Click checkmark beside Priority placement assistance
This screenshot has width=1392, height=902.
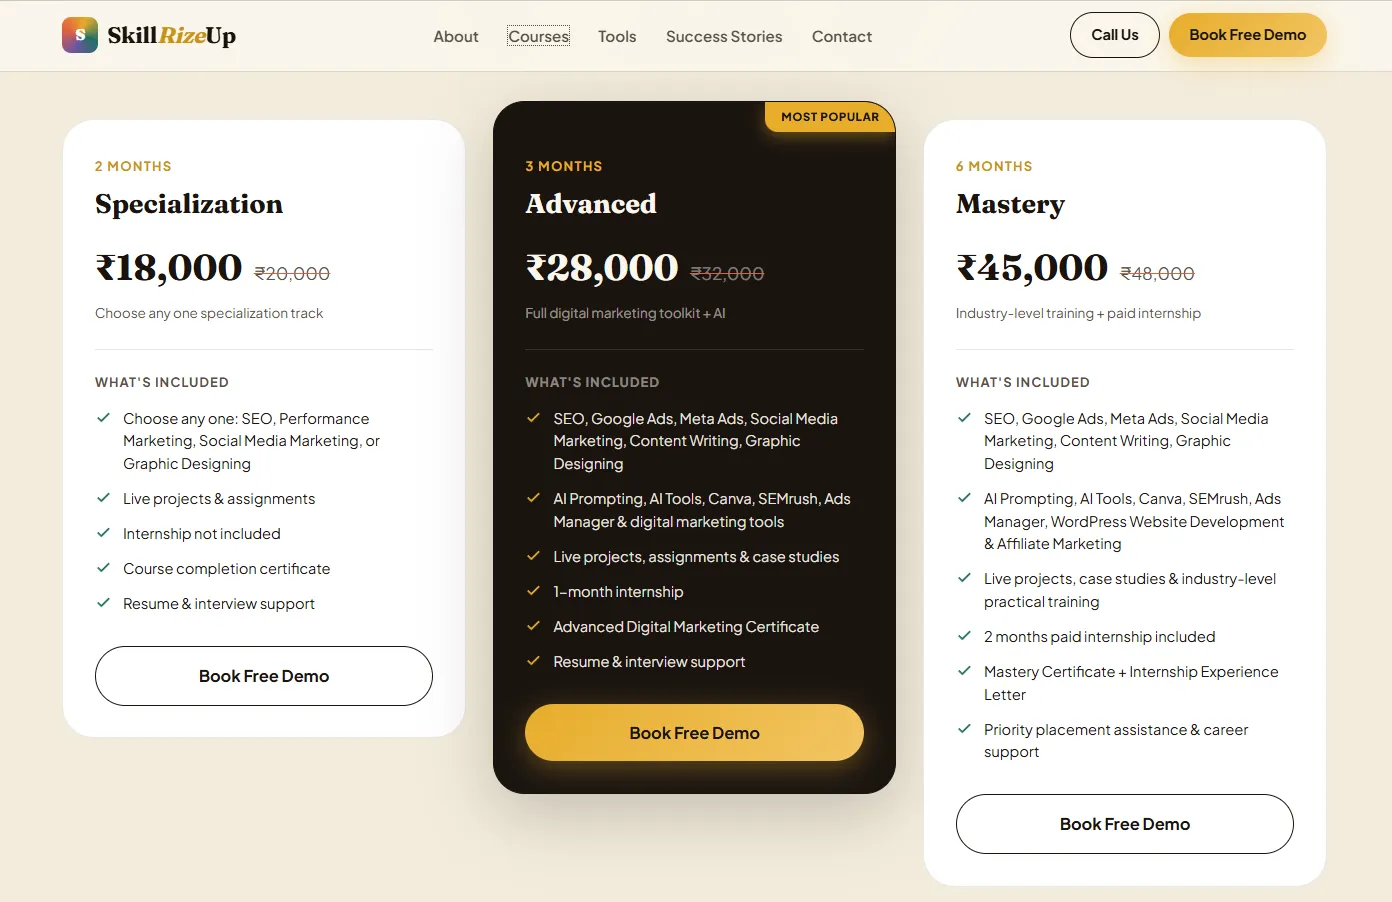pos(964,729)
